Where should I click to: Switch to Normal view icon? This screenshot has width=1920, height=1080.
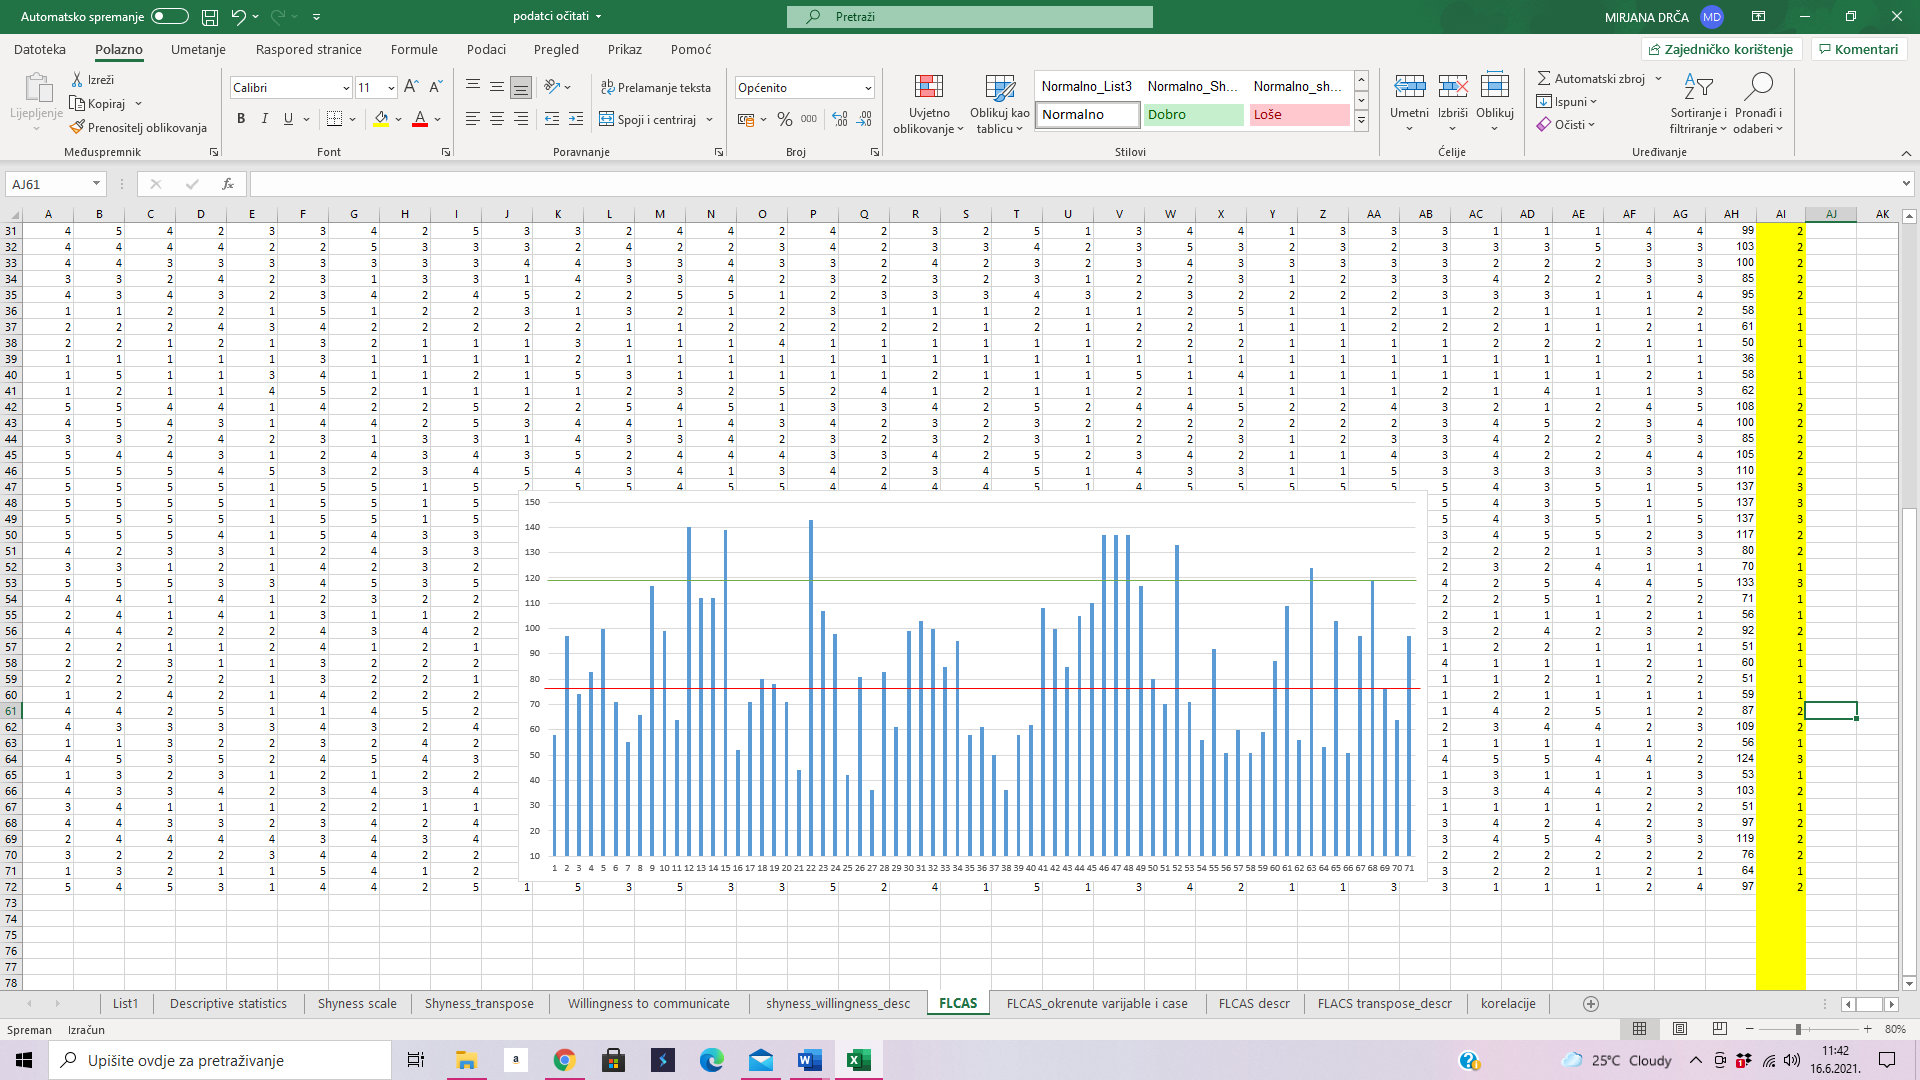point(1640,1029)
